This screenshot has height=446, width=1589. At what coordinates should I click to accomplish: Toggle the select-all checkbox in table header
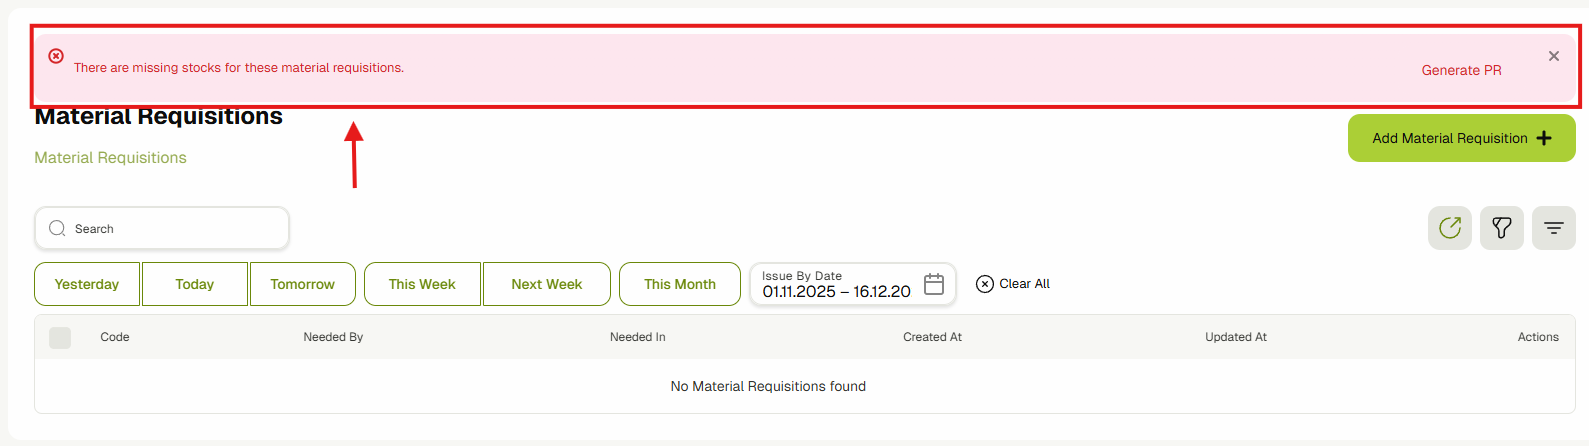pyautogui.click(x=60, y=338)
